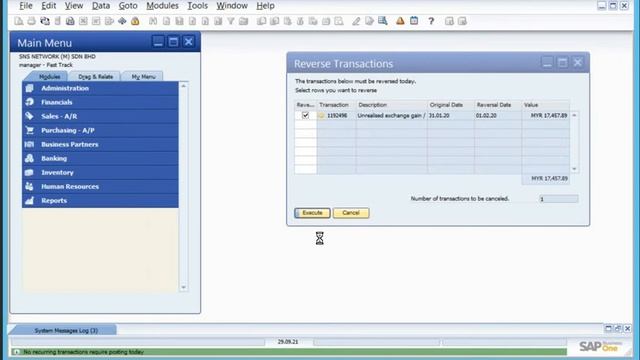
Task: Open the Tools menu
Action: [198, 6]
